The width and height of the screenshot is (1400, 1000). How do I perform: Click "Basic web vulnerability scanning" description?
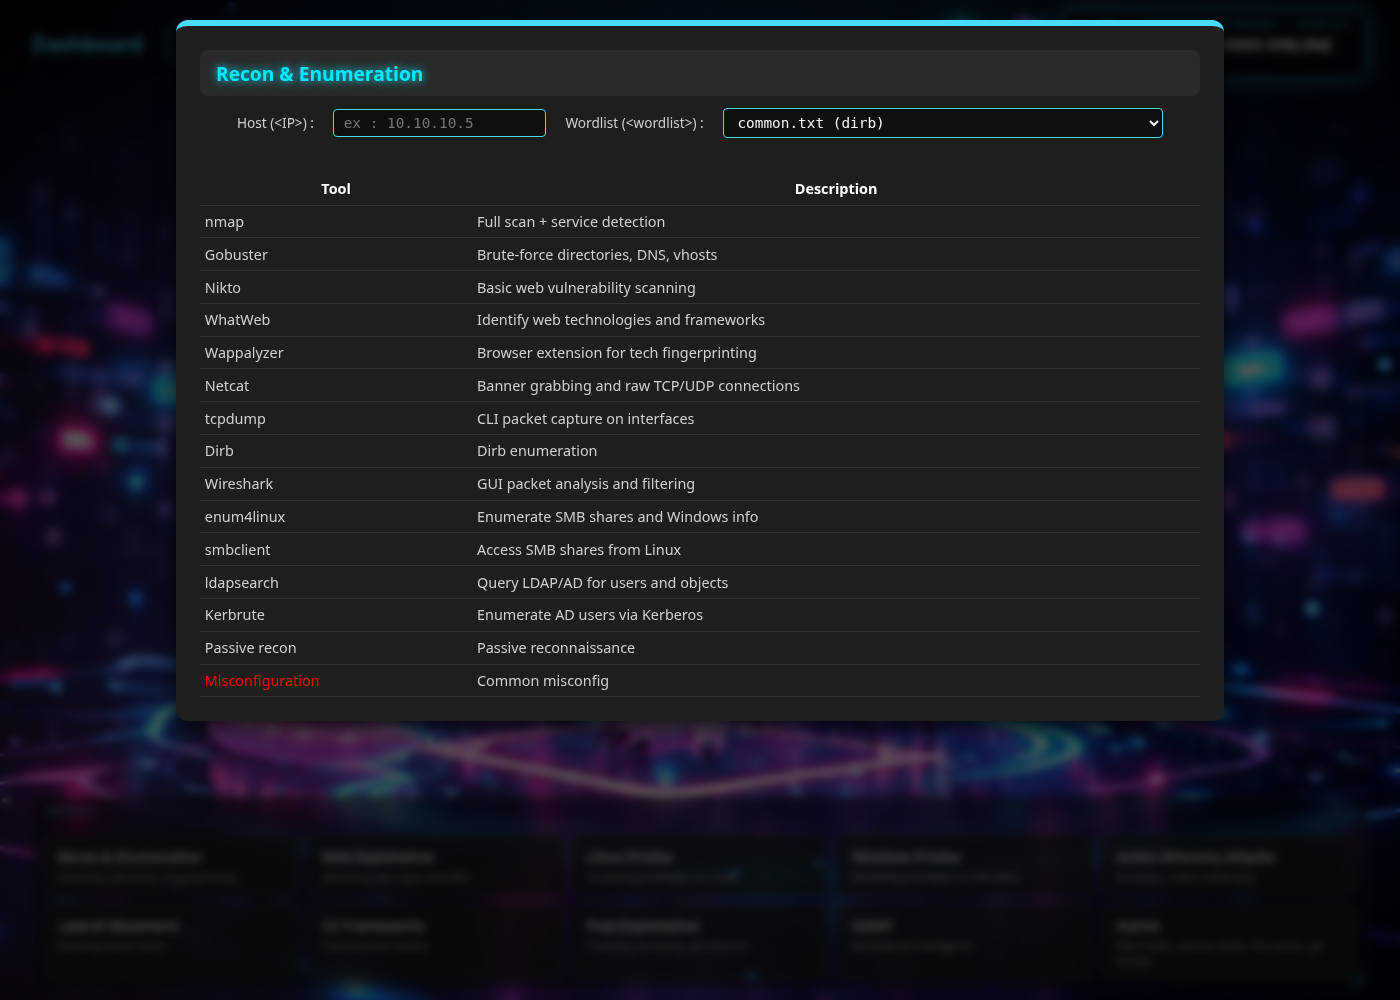586,288
